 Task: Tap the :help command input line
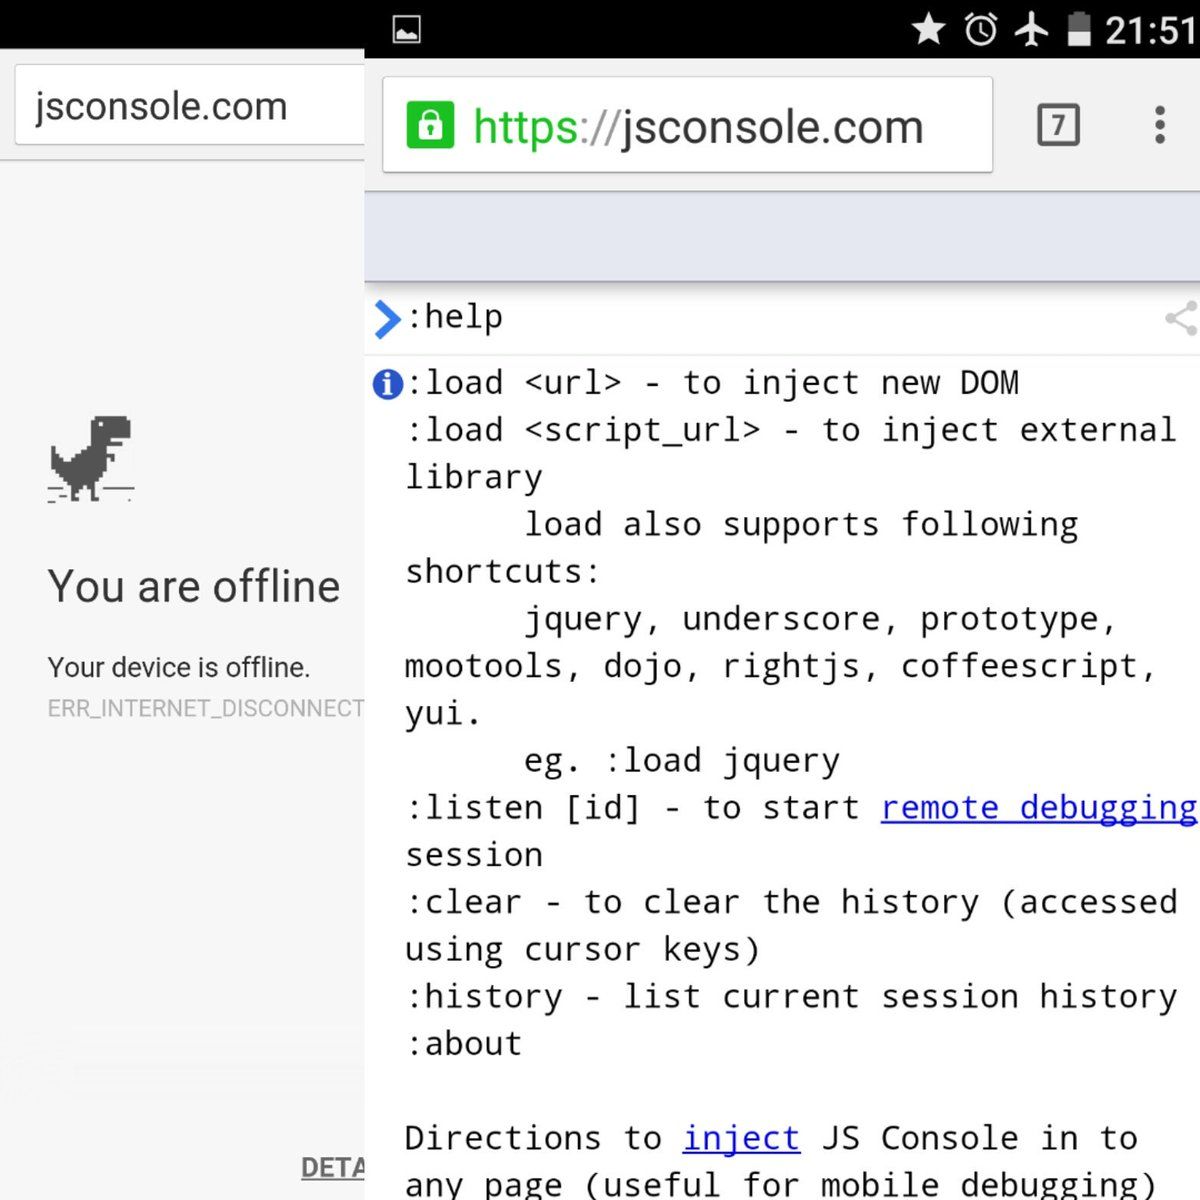pos(780,319)
